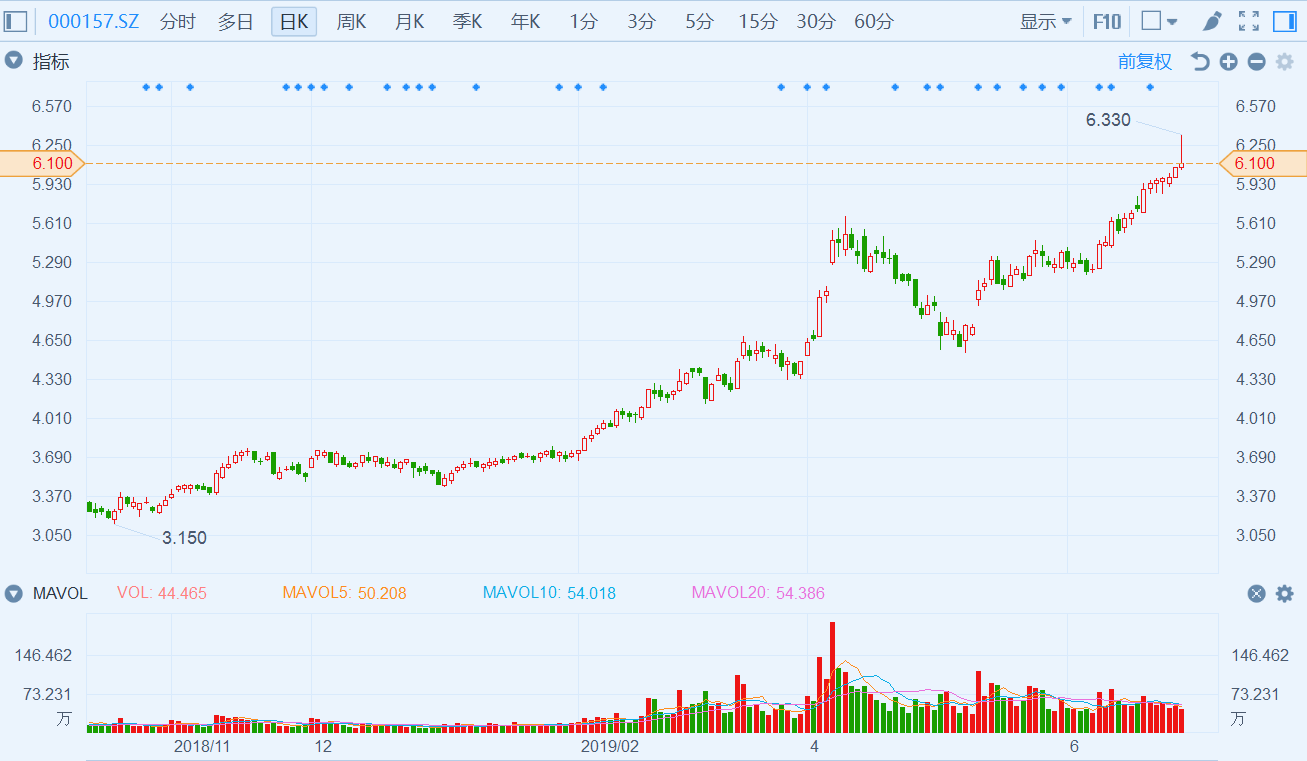Zoom out with the minus icon
This screenshot has height=761, width=1307.
click(1256, 62)
